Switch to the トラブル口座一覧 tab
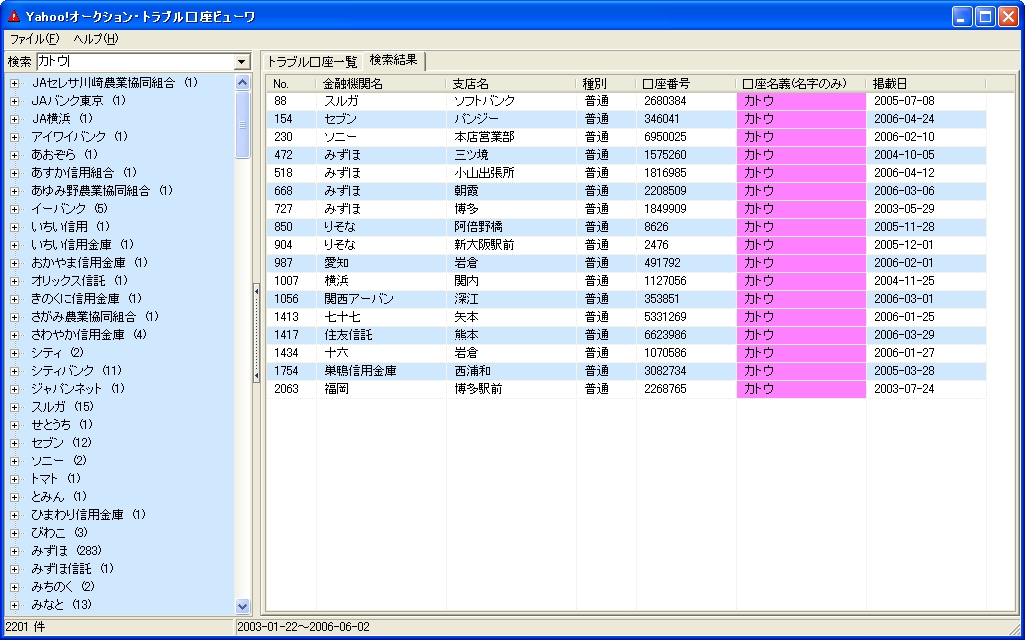Viewport: 1025px width, 640px height. [x=312, y=61]
